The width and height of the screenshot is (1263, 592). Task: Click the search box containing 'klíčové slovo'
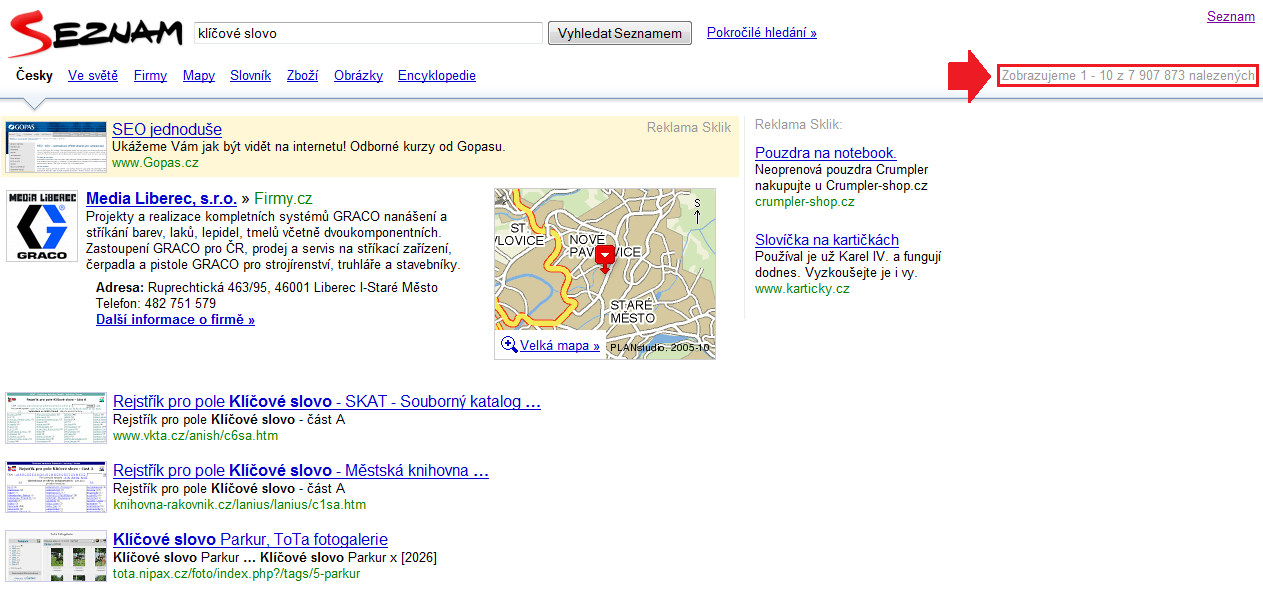[x=368, y=33]
